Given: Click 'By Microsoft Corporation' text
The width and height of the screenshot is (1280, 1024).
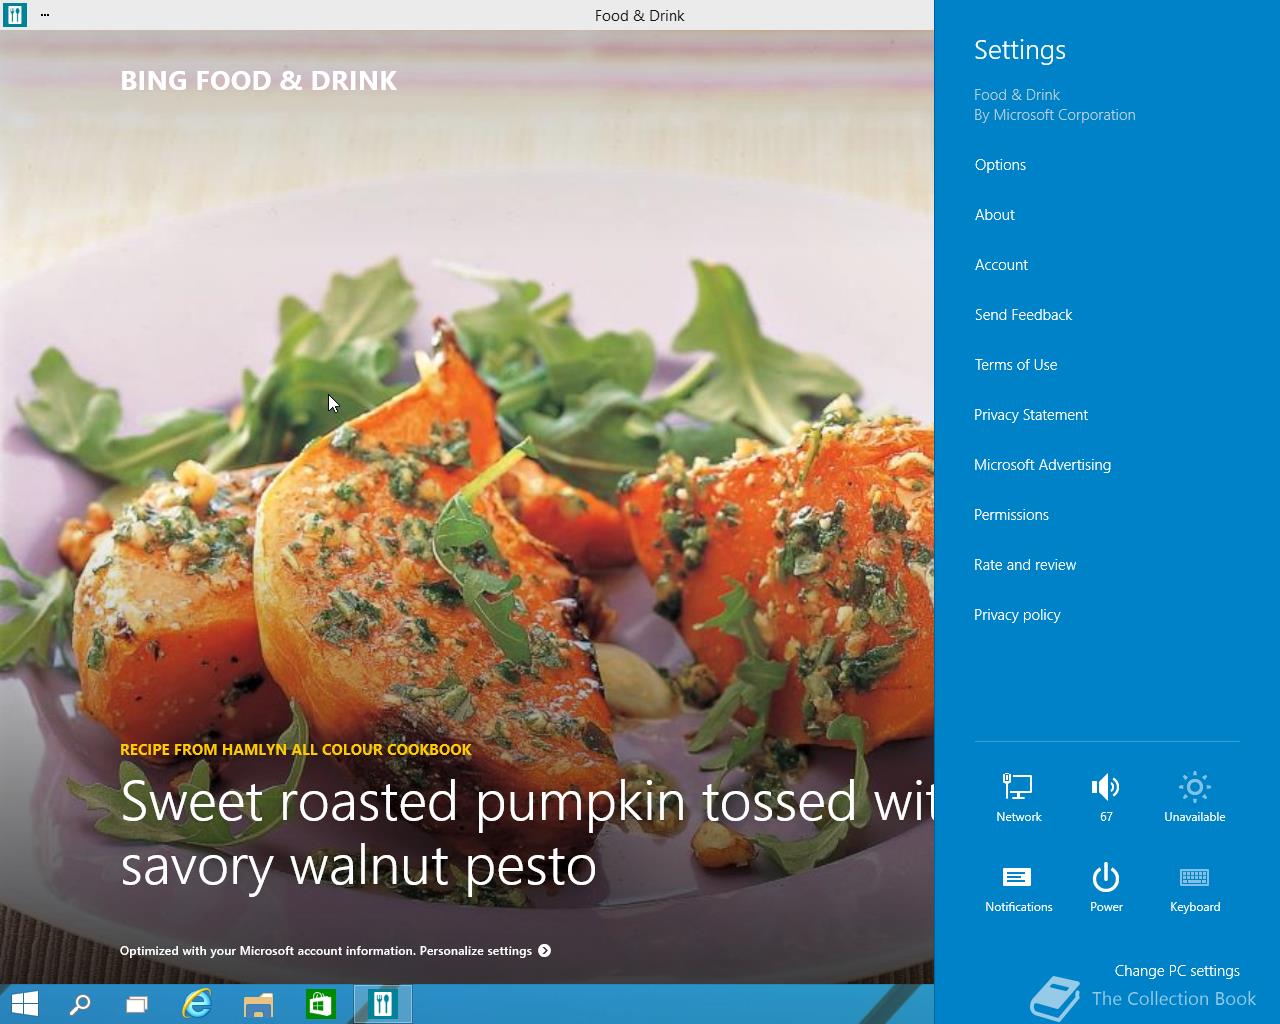Looking at the screenshot, I should (1055, 115).
